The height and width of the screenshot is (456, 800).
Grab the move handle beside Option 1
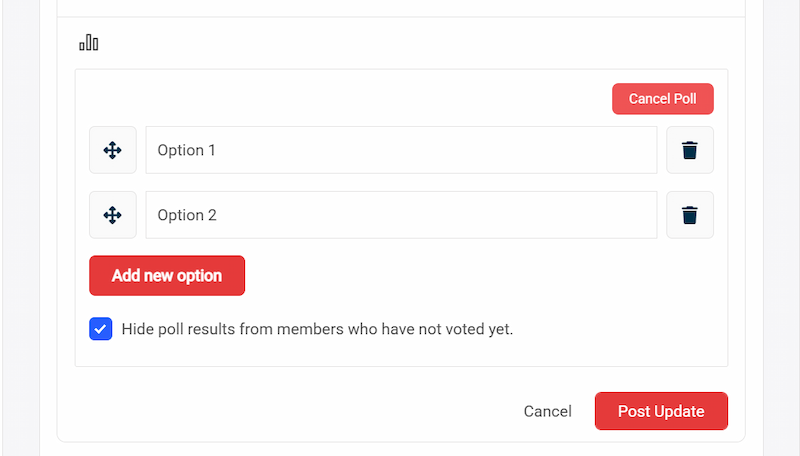pos(113,150)
